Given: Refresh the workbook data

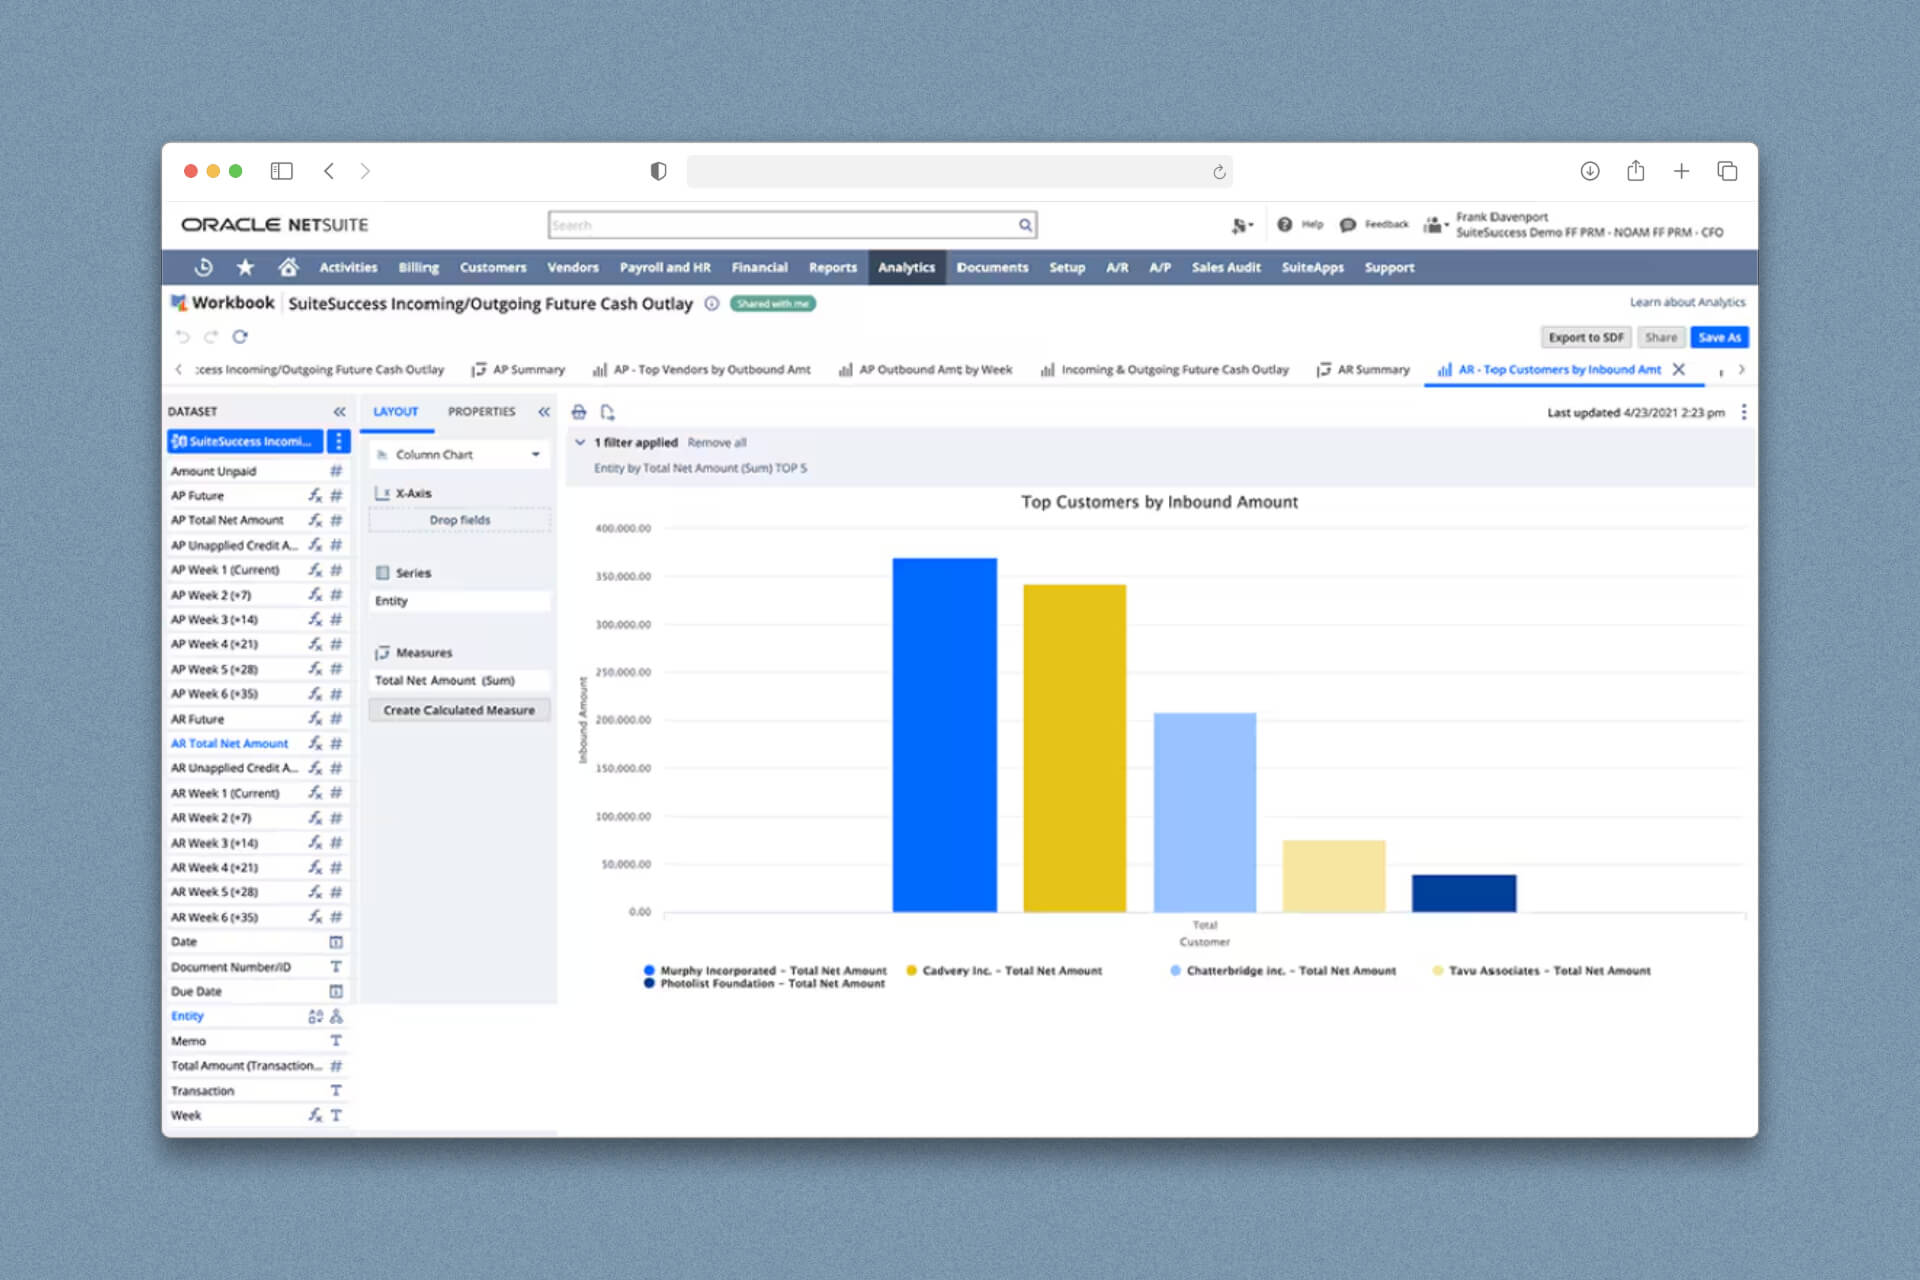Looking at the screenshot, I should (240, 337).
